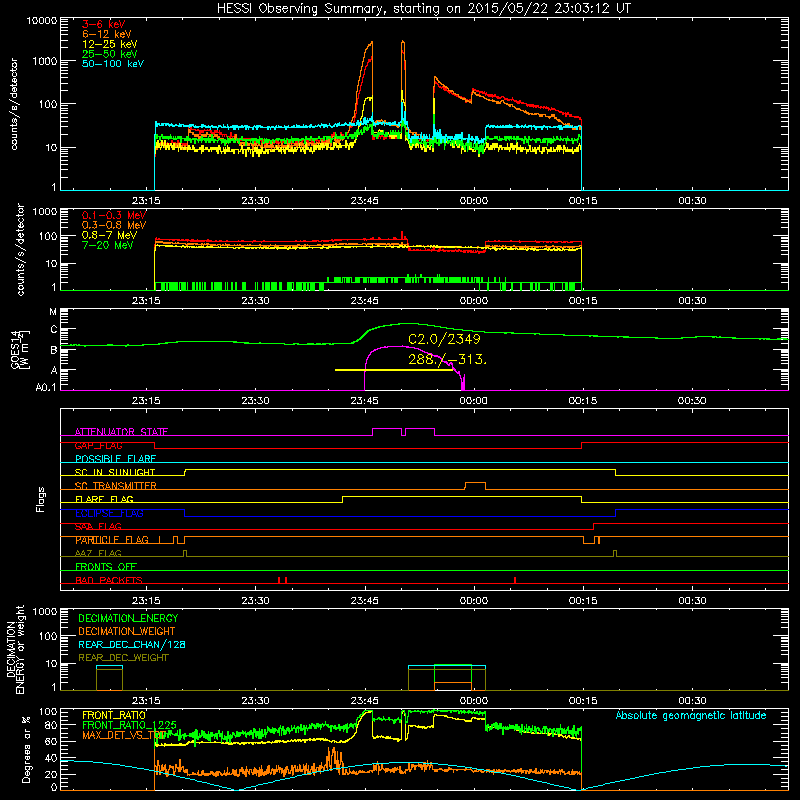Click the ECLIPSE_FLAG label
The image size is (800, 800).
pos(109,513)
